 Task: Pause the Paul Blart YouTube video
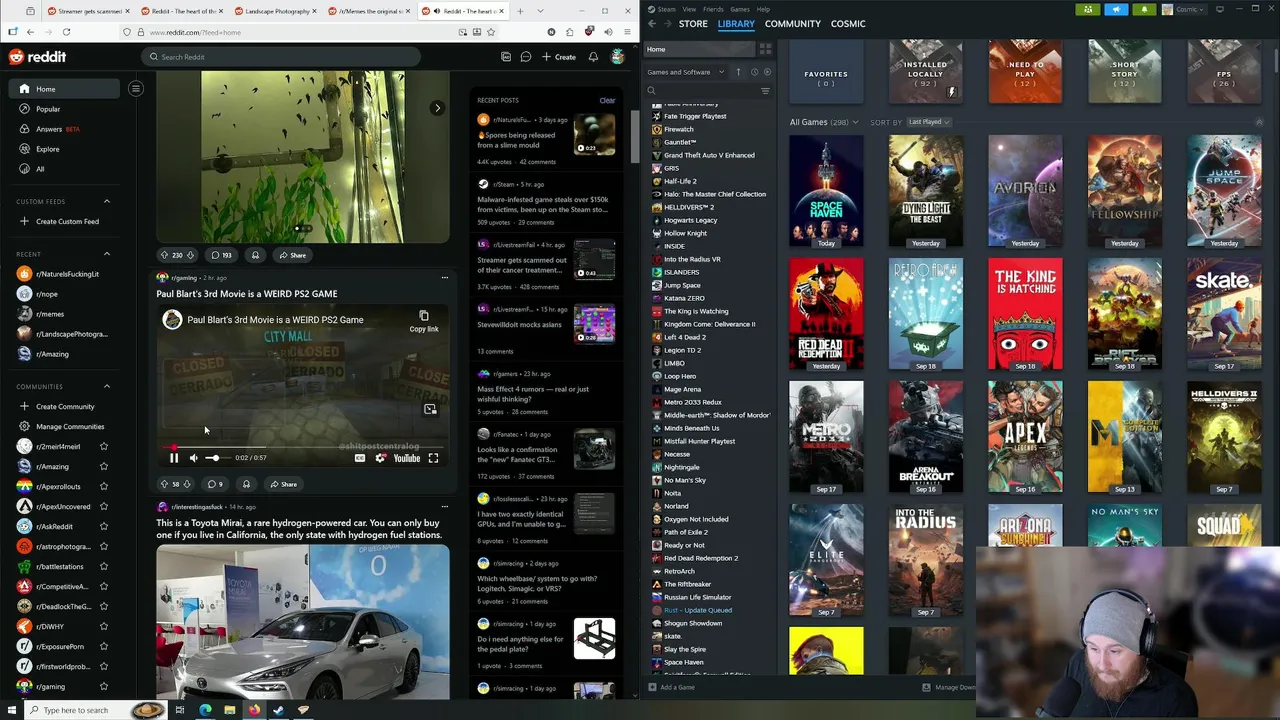173,458
